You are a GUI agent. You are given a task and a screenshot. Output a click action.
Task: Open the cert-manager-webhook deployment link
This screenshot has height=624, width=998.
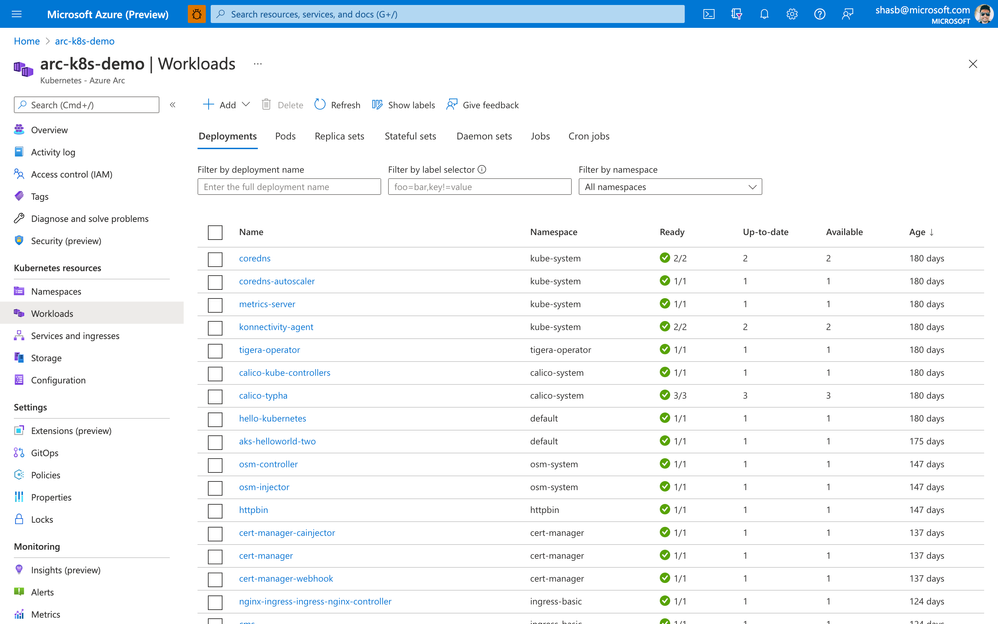(x=286, y=579)
